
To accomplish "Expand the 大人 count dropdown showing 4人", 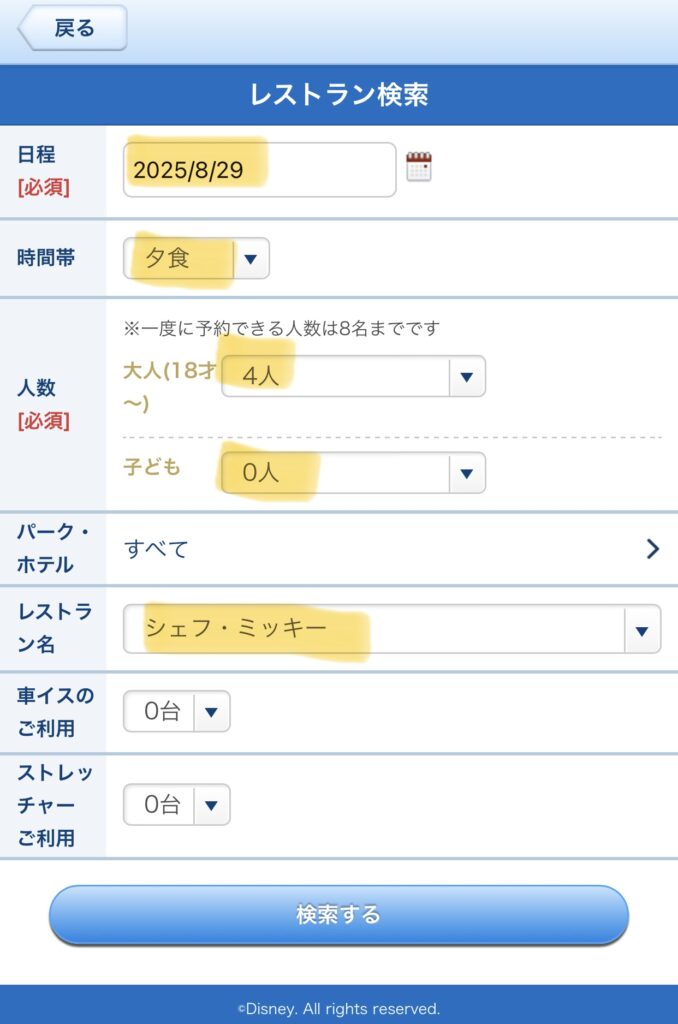I will (x=335, y=376).
